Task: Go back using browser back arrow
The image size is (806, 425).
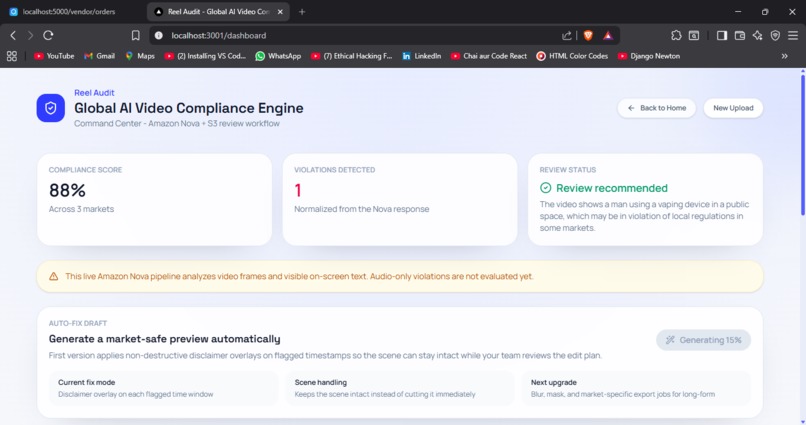Action: pos(13,35)
